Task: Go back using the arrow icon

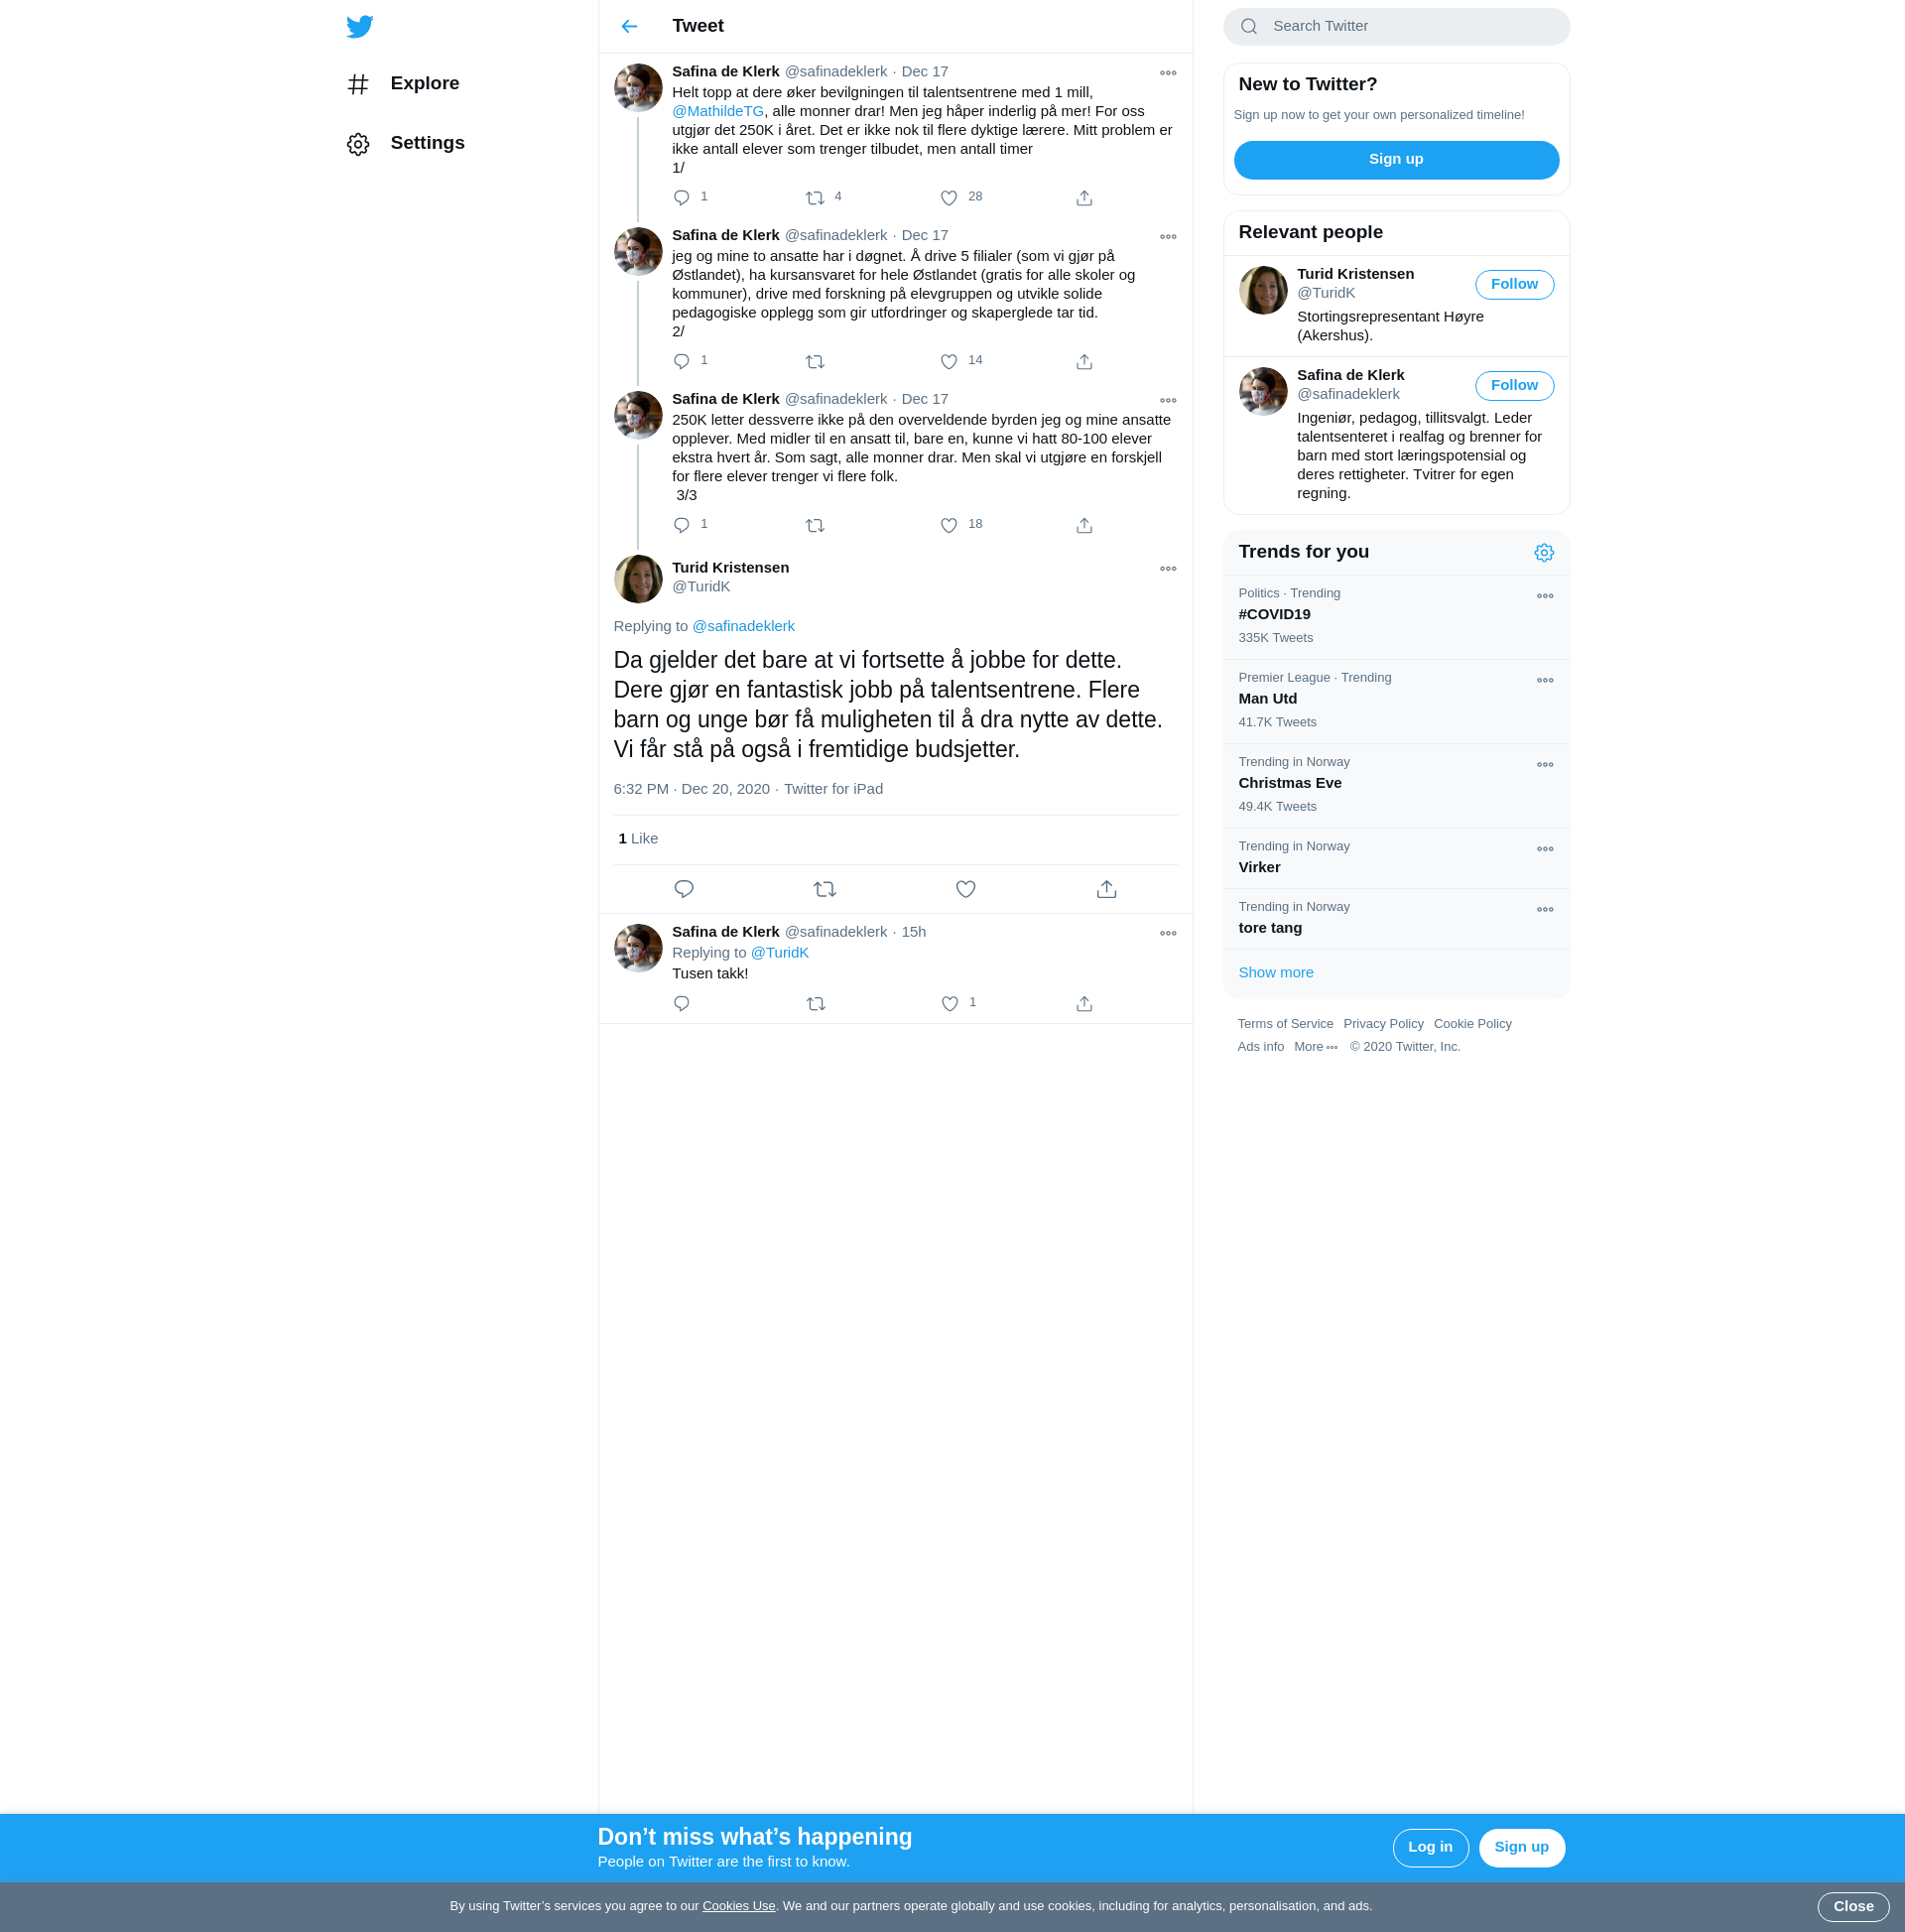Action: click(x=629, y=26)
